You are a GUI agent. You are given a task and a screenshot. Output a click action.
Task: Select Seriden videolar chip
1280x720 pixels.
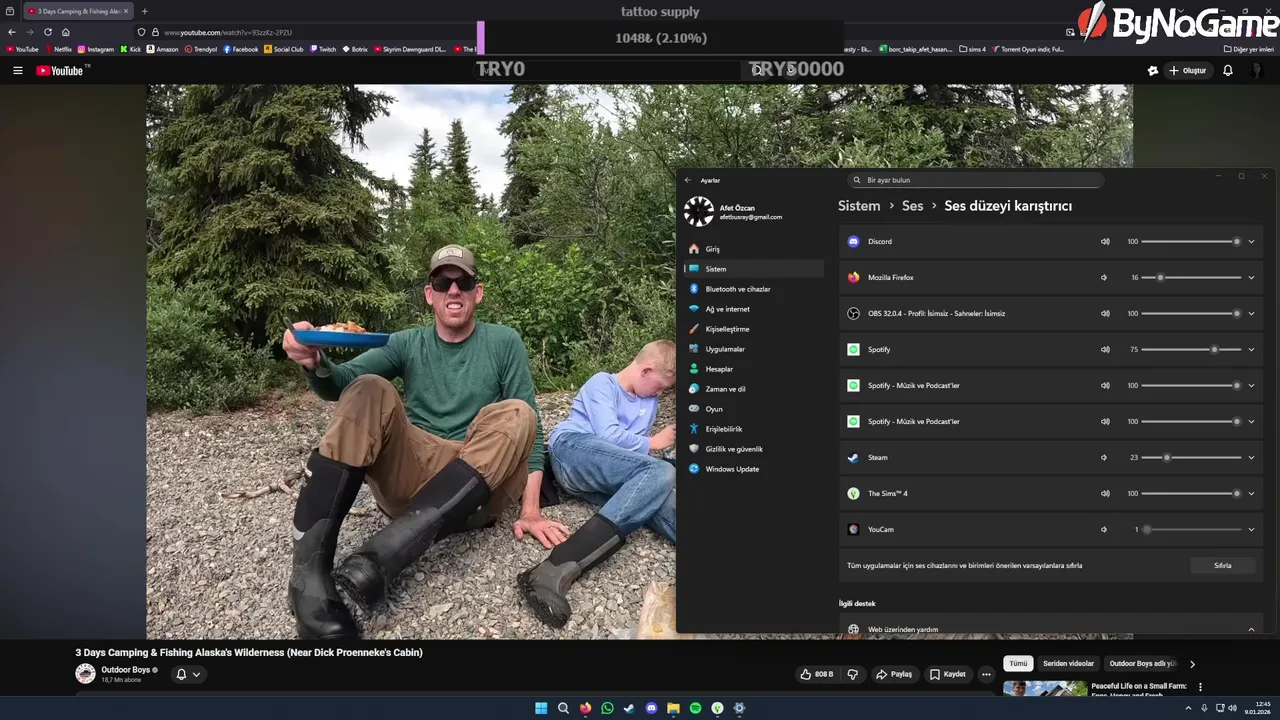(x=1068, y=663)
